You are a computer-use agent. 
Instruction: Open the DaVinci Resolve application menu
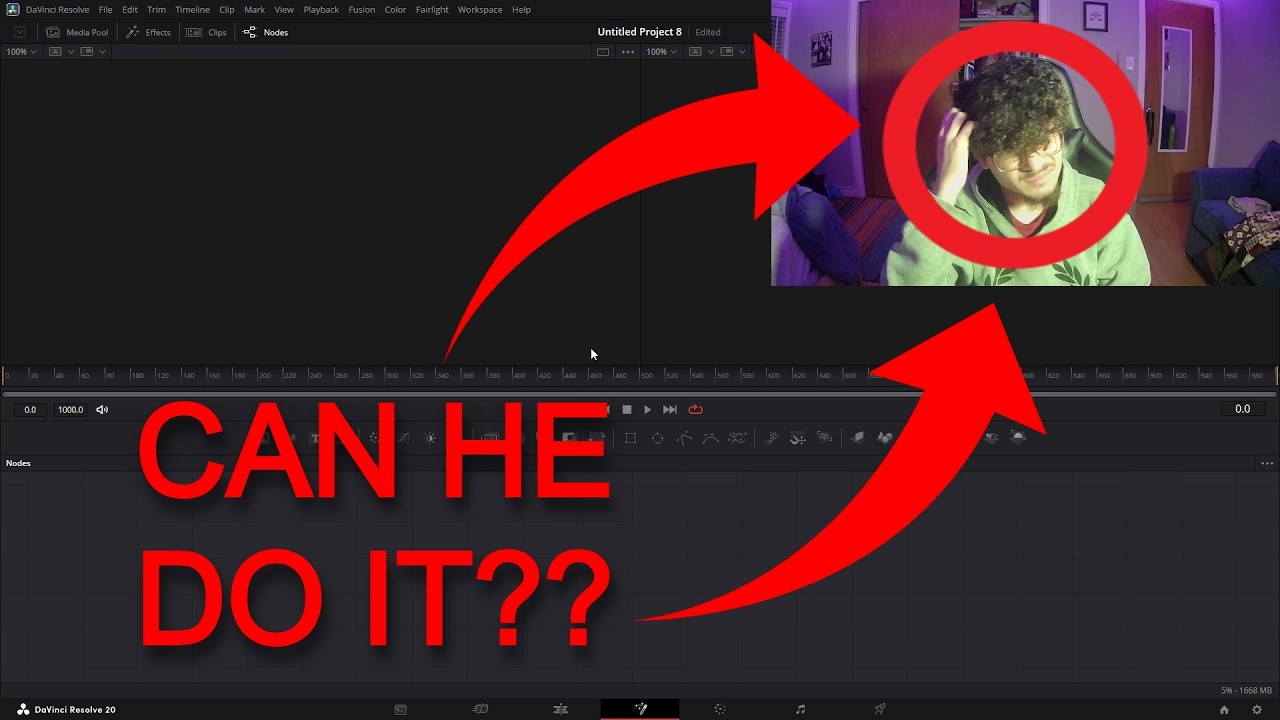click(x=57, y=9)
